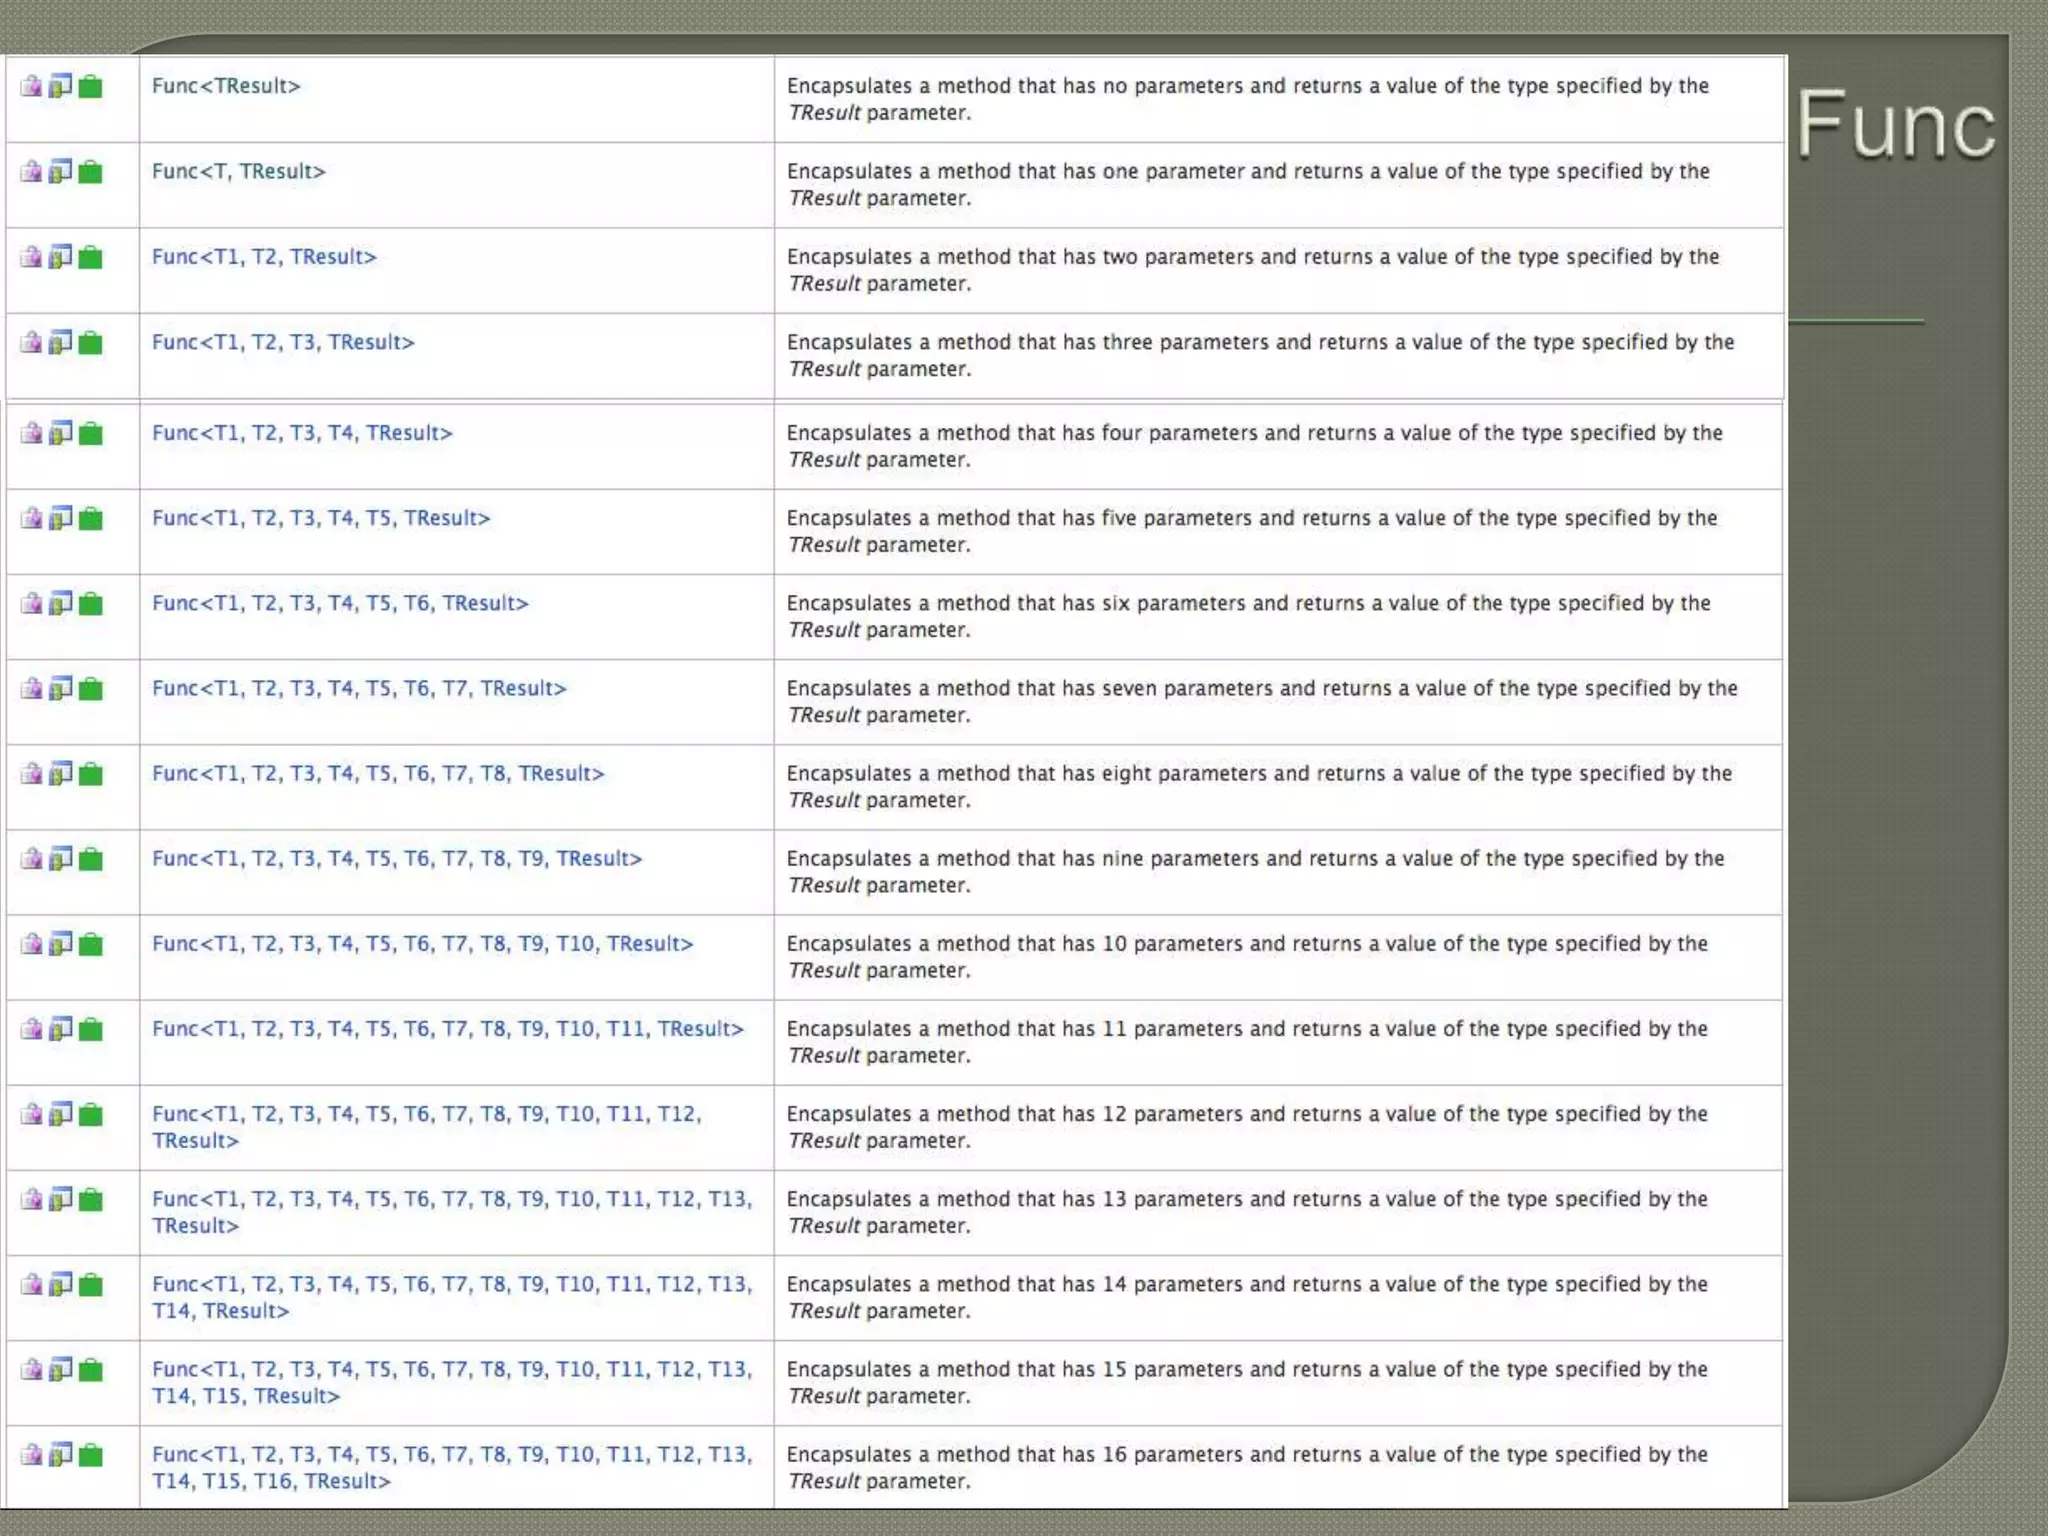
Task: Click the delegate icon in the 11-parameter Func row
Action: (x=31, y=1028)
